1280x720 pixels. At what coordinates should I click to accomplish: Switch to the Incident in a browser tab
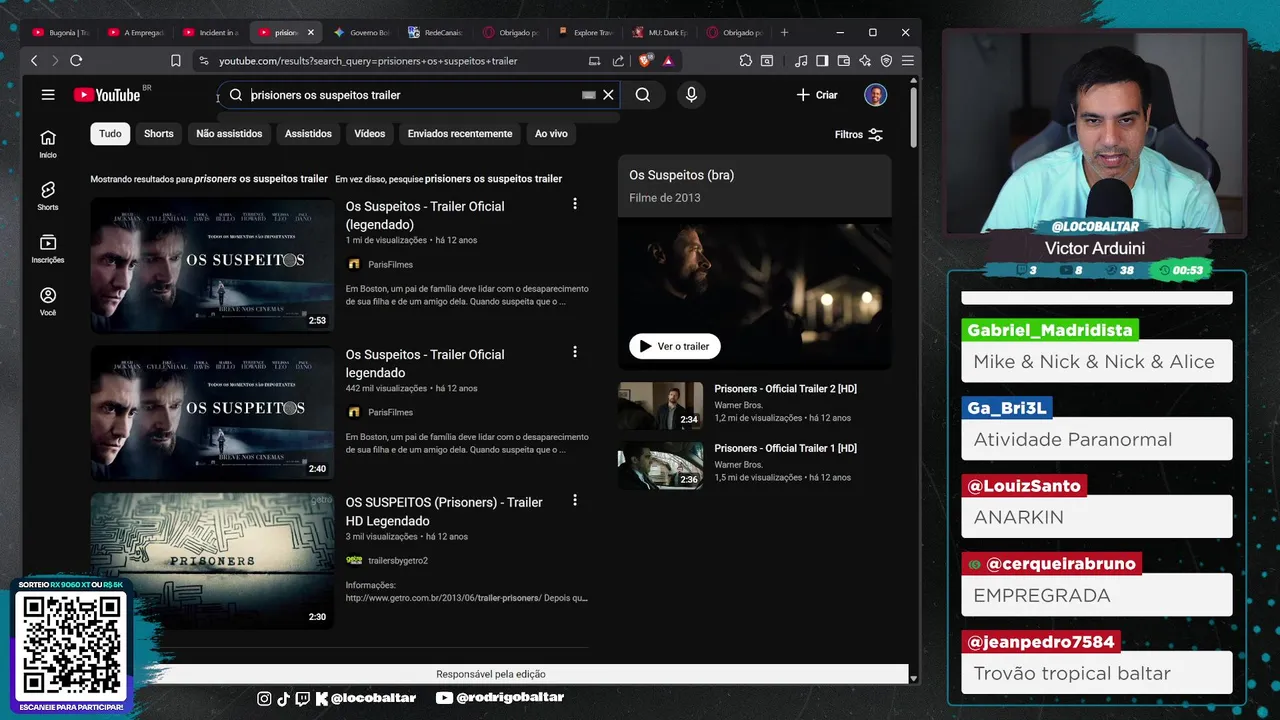(x=209, y=32)
